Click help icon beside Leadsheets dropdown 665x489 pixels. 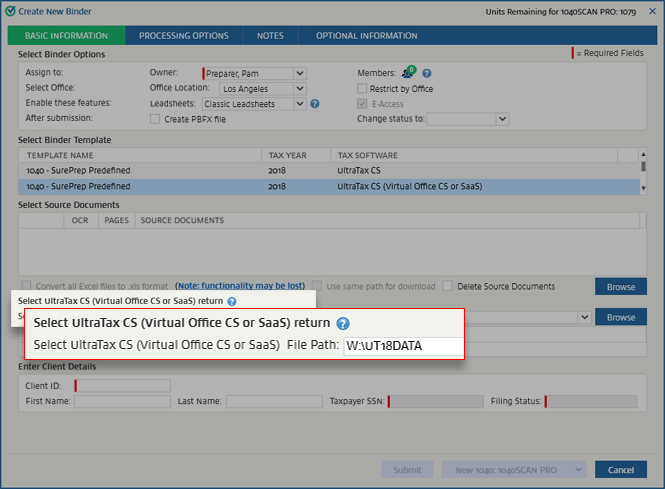pyautogui.click(x=315, y=103)
